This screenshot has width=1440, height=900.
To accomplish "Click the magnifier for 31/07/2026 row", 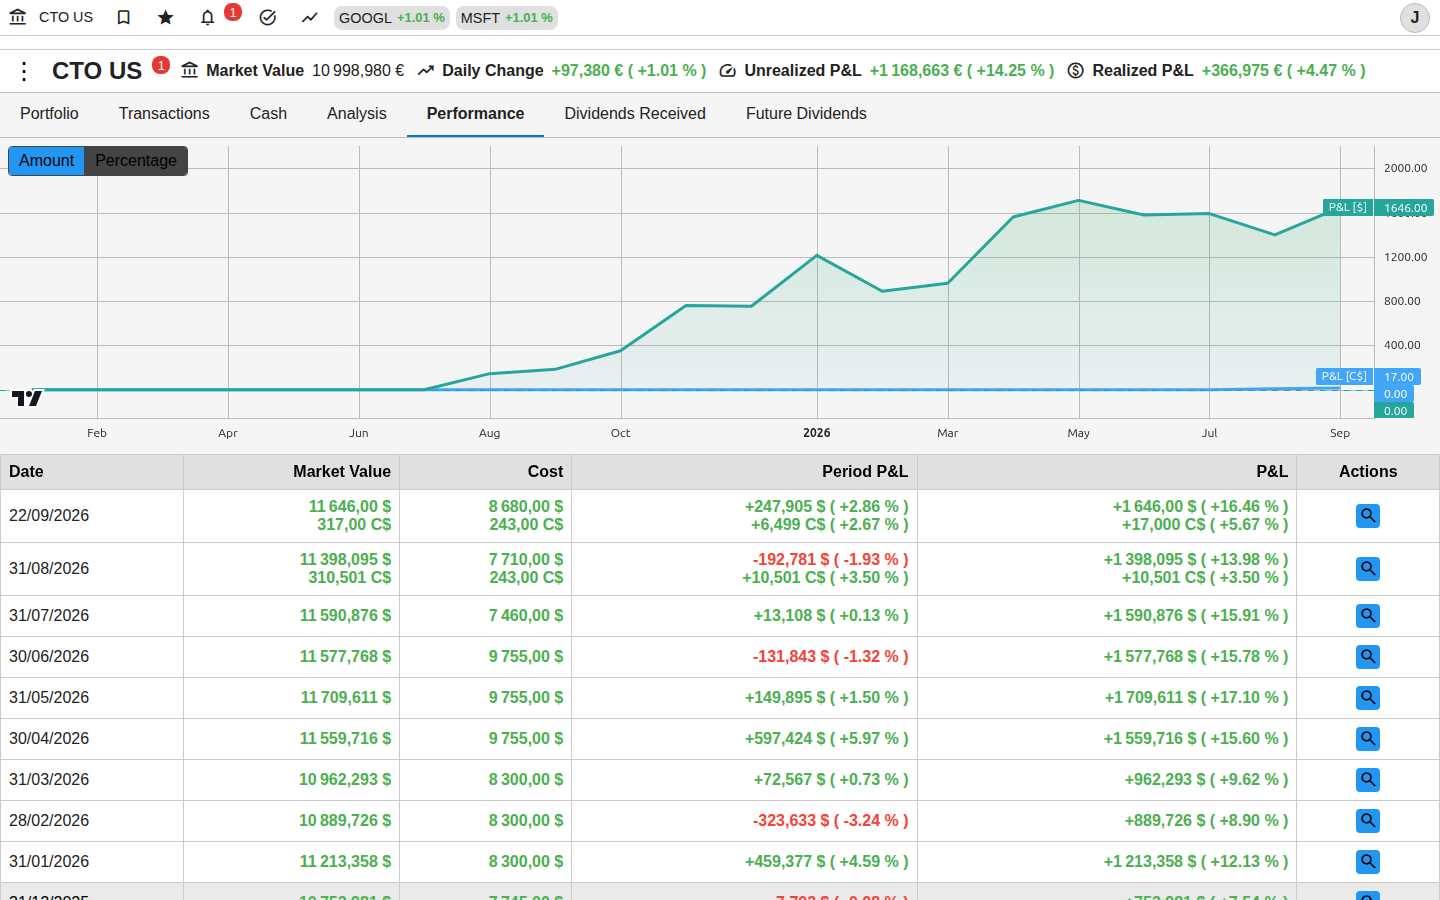I will tap(1368, 616).
